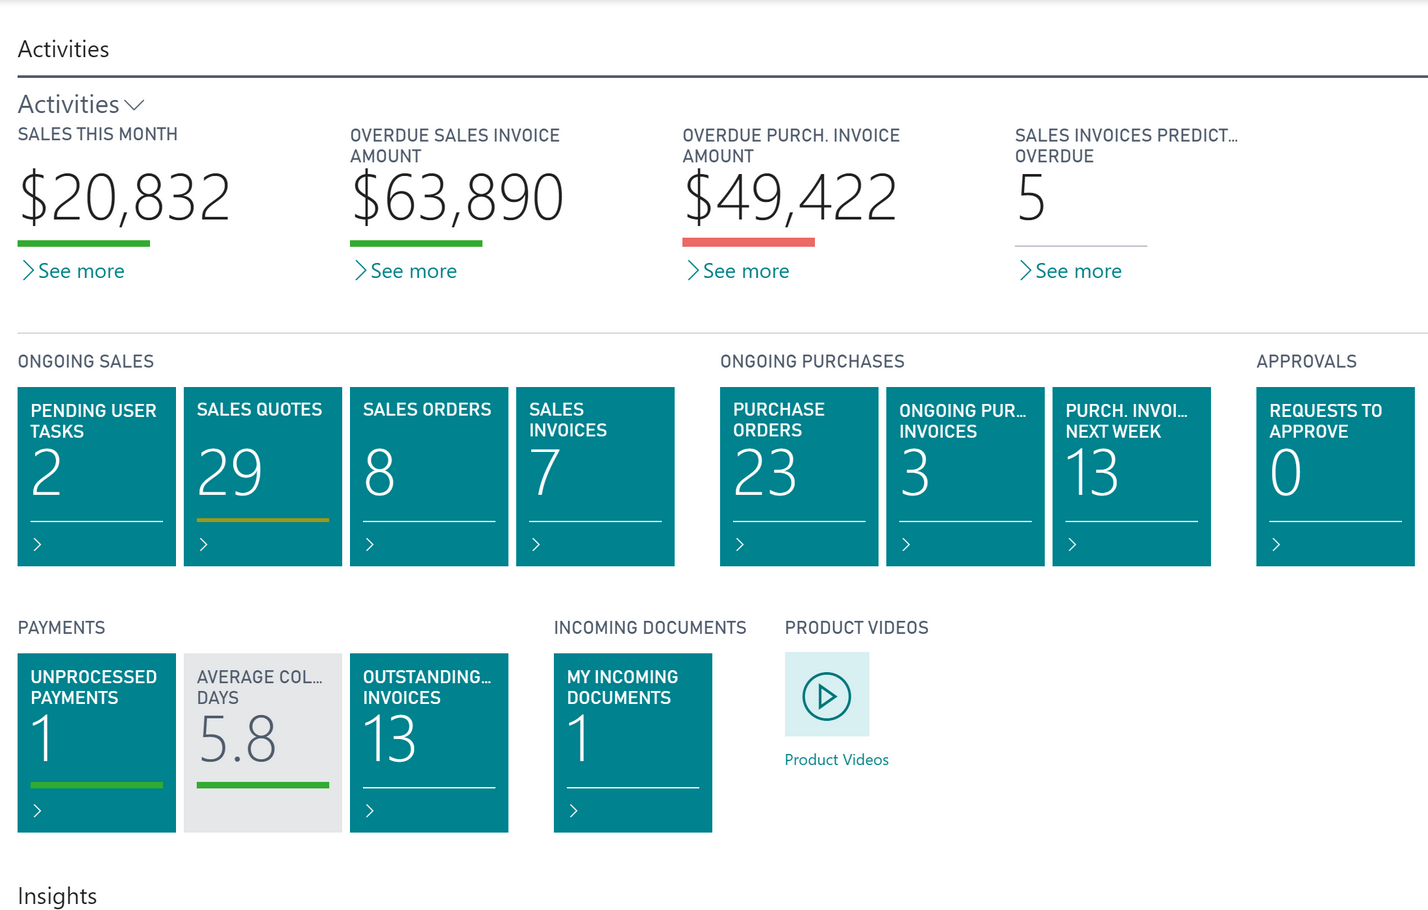
Task: Click the Approvals group label
Action: pyautogui.click(x=1306, y=361)
